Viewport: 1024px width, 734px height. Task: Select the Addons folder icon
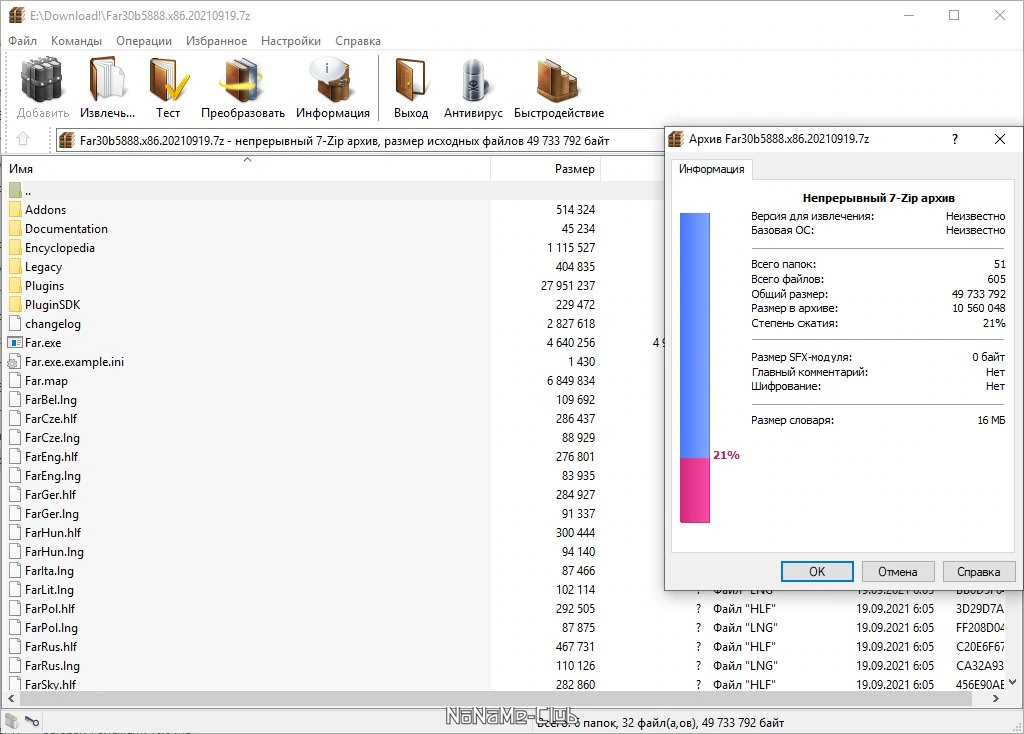[16, 210]
